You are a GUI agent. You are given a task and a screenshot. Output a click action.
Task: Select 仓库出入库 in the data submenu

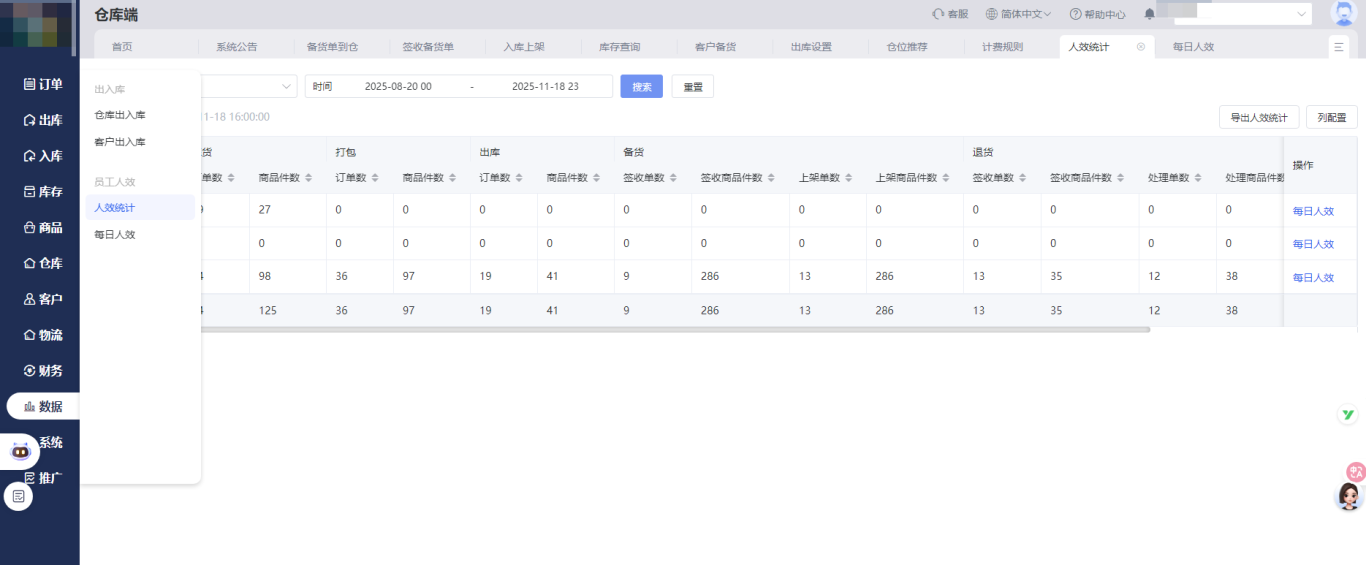[119, 115]
